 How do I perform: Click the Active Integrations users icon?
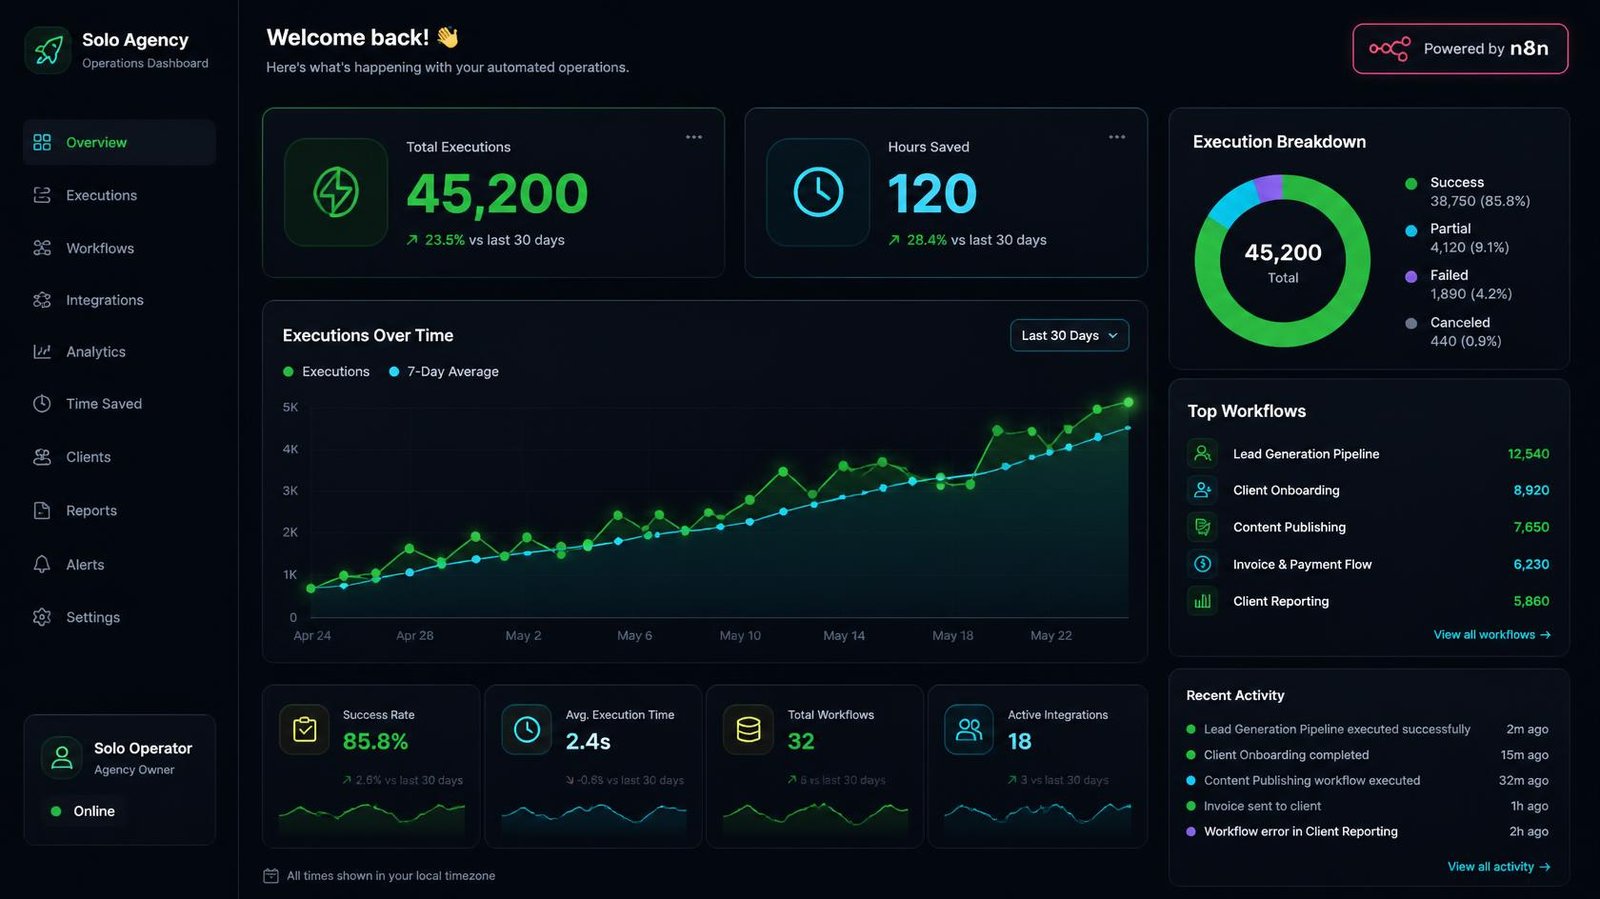969,730
